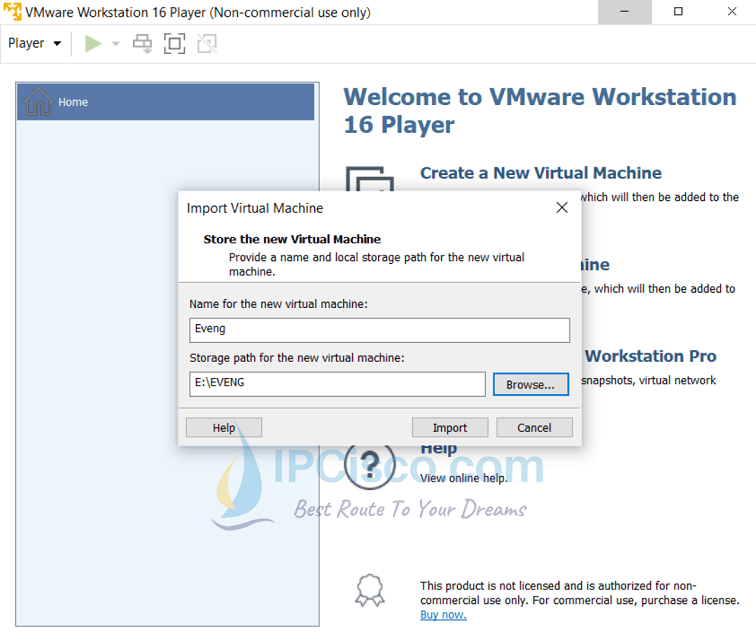
Task: Click the VMware logo in title bar
Action: (12, 12)
